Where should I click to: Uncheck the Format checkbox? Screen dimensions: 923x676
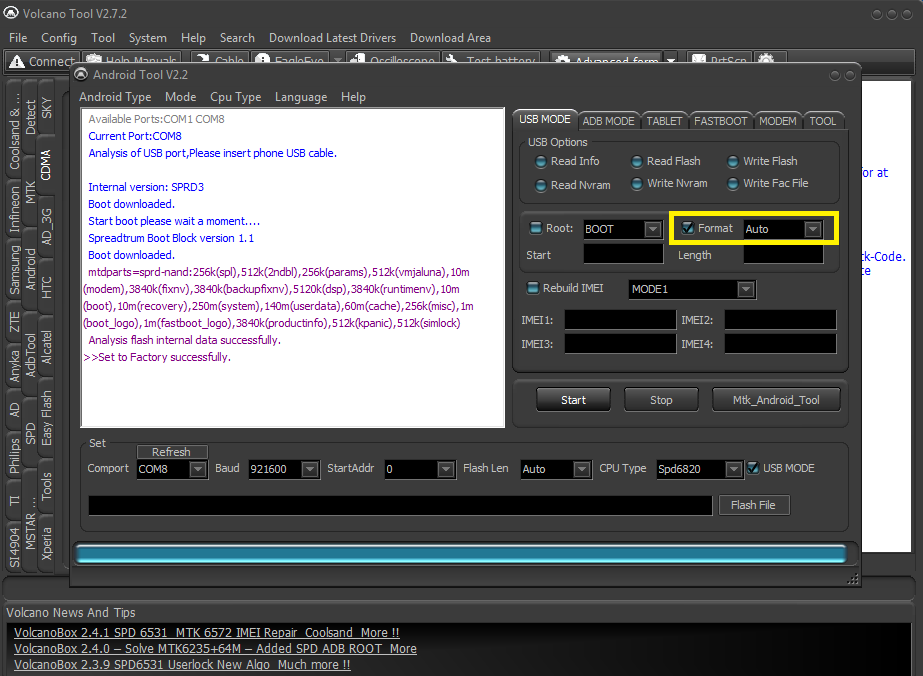[688, 228]
